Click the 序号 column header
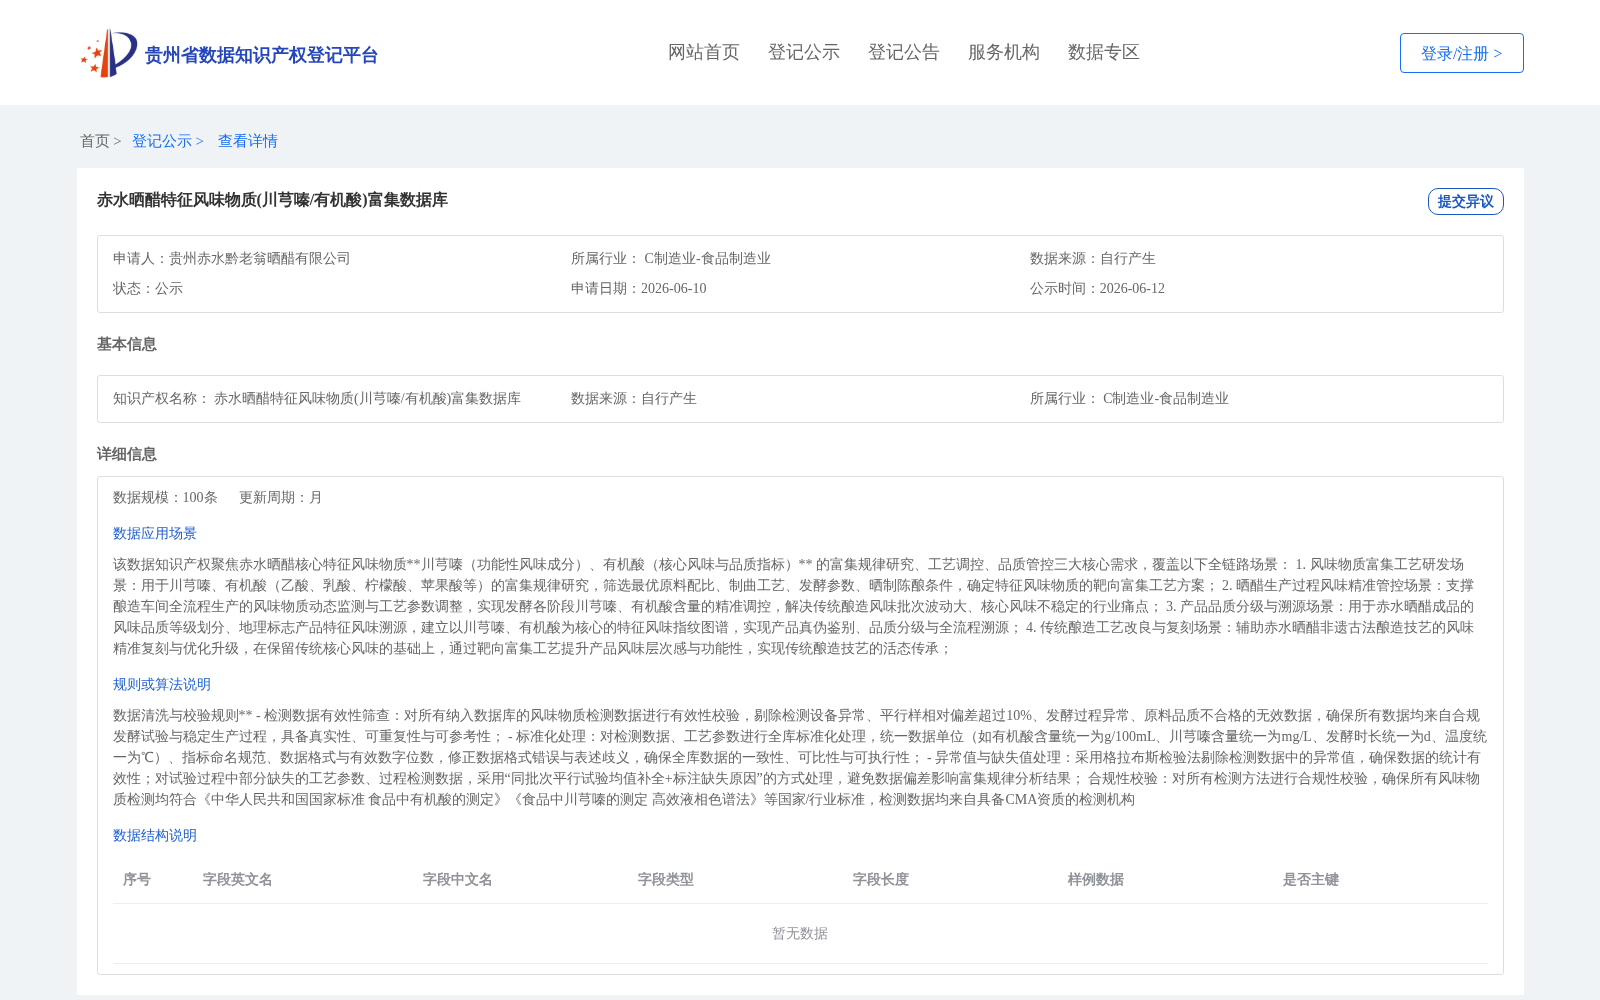Screen dimensions: 1600x1000 click(x=137, y=879)
